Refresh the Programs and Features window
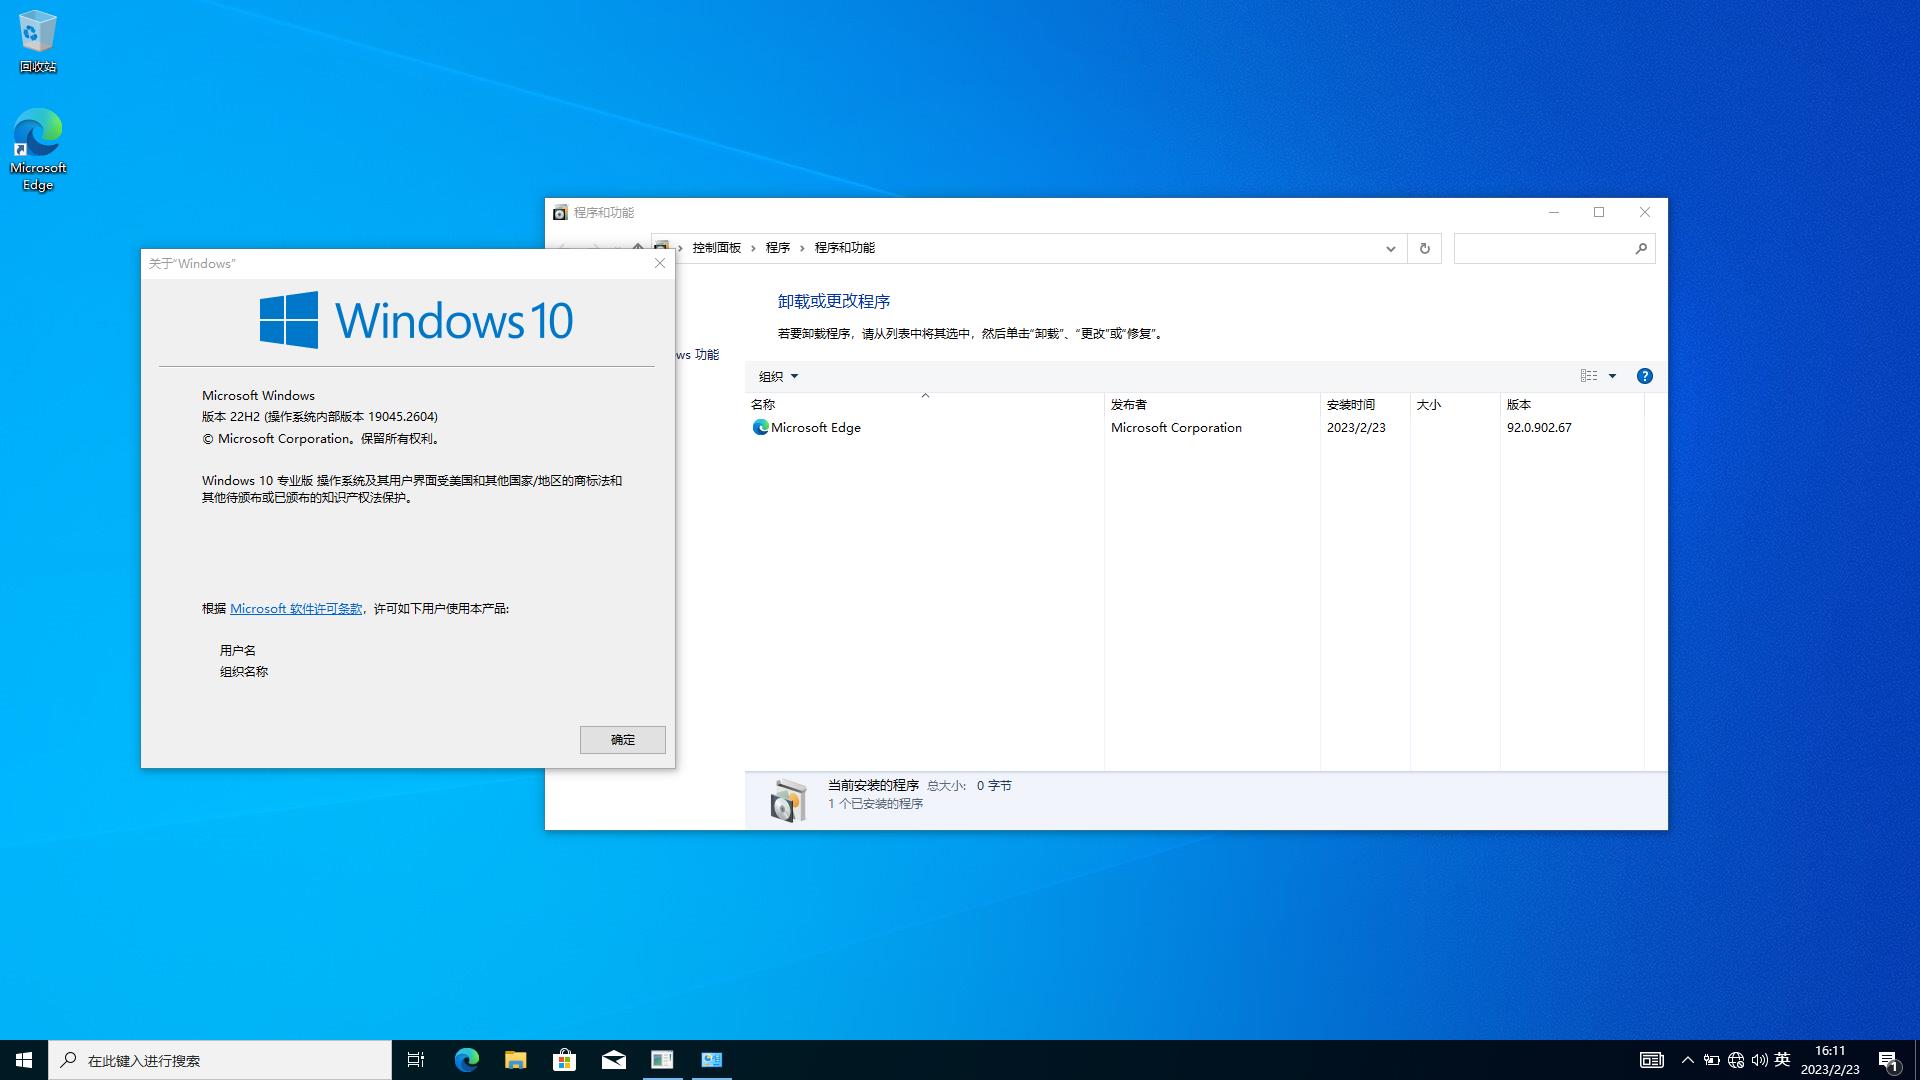Screen dimensions: 1920x1080 (x=1425, y=249)
